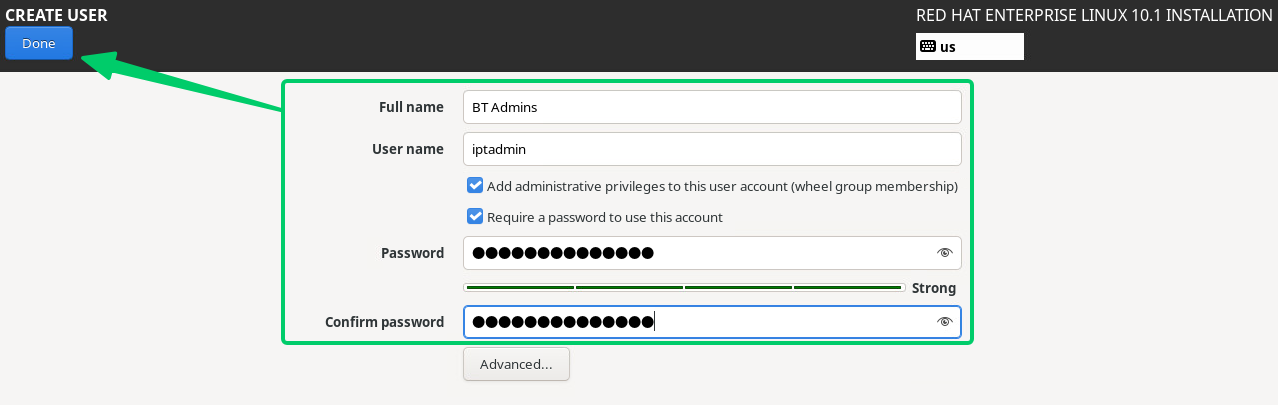
Task: Reveal confirm password with its eye icon
Action: 944,322
